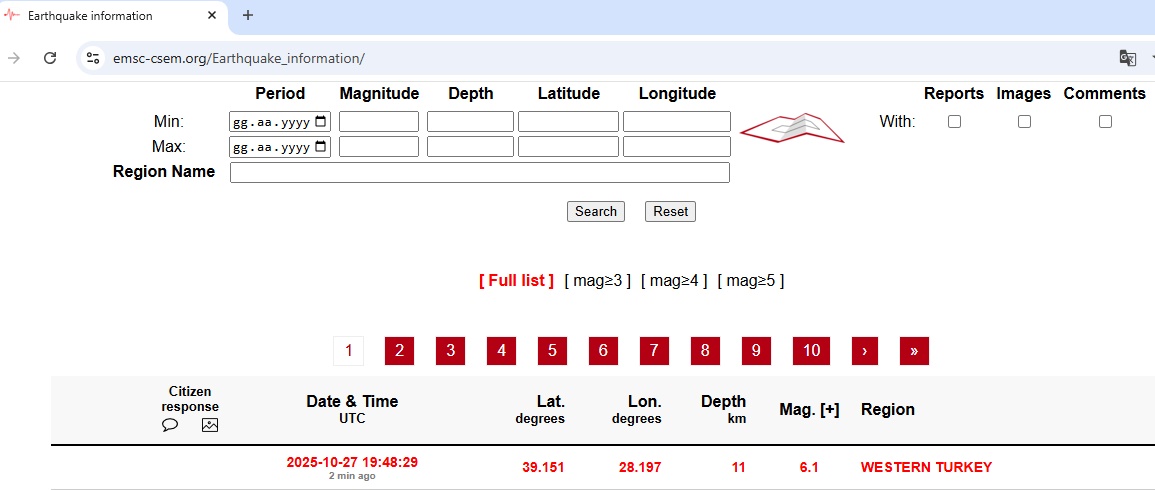Screen dimensions: 1155x490
Task: Enable the With Comments checkbox
Action: tap(1105, 122)
